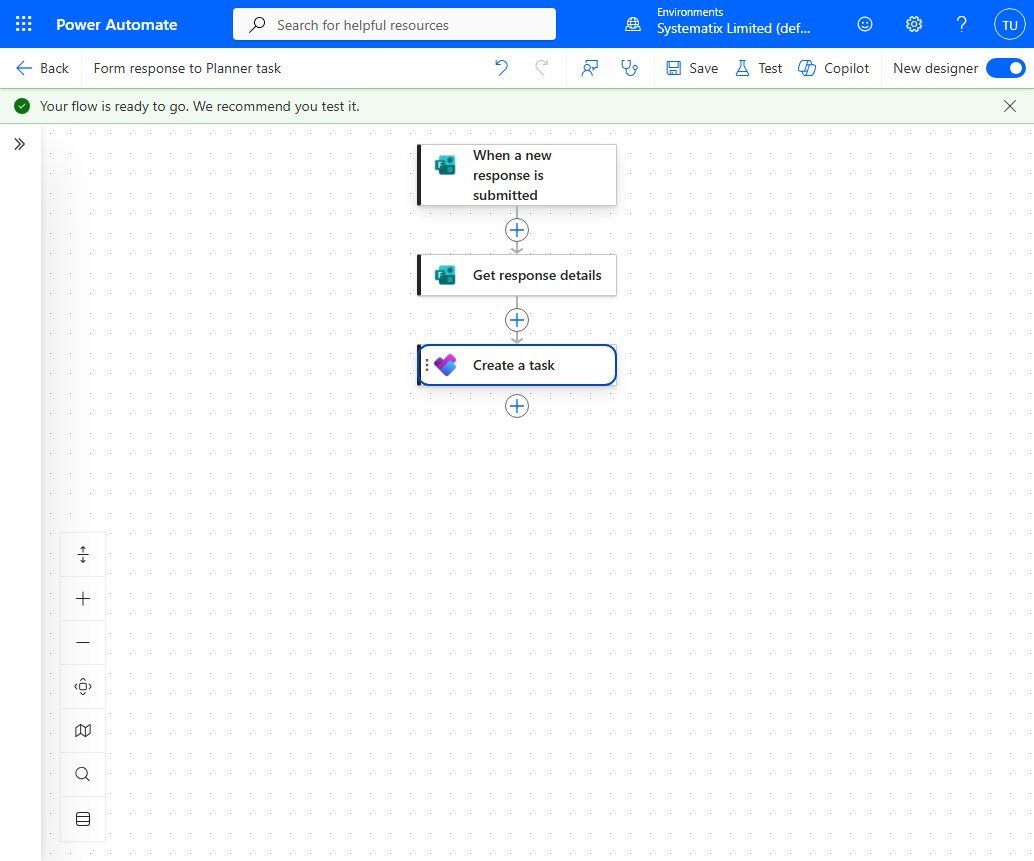
Task: Undo the last change
Action: [502, 68]
